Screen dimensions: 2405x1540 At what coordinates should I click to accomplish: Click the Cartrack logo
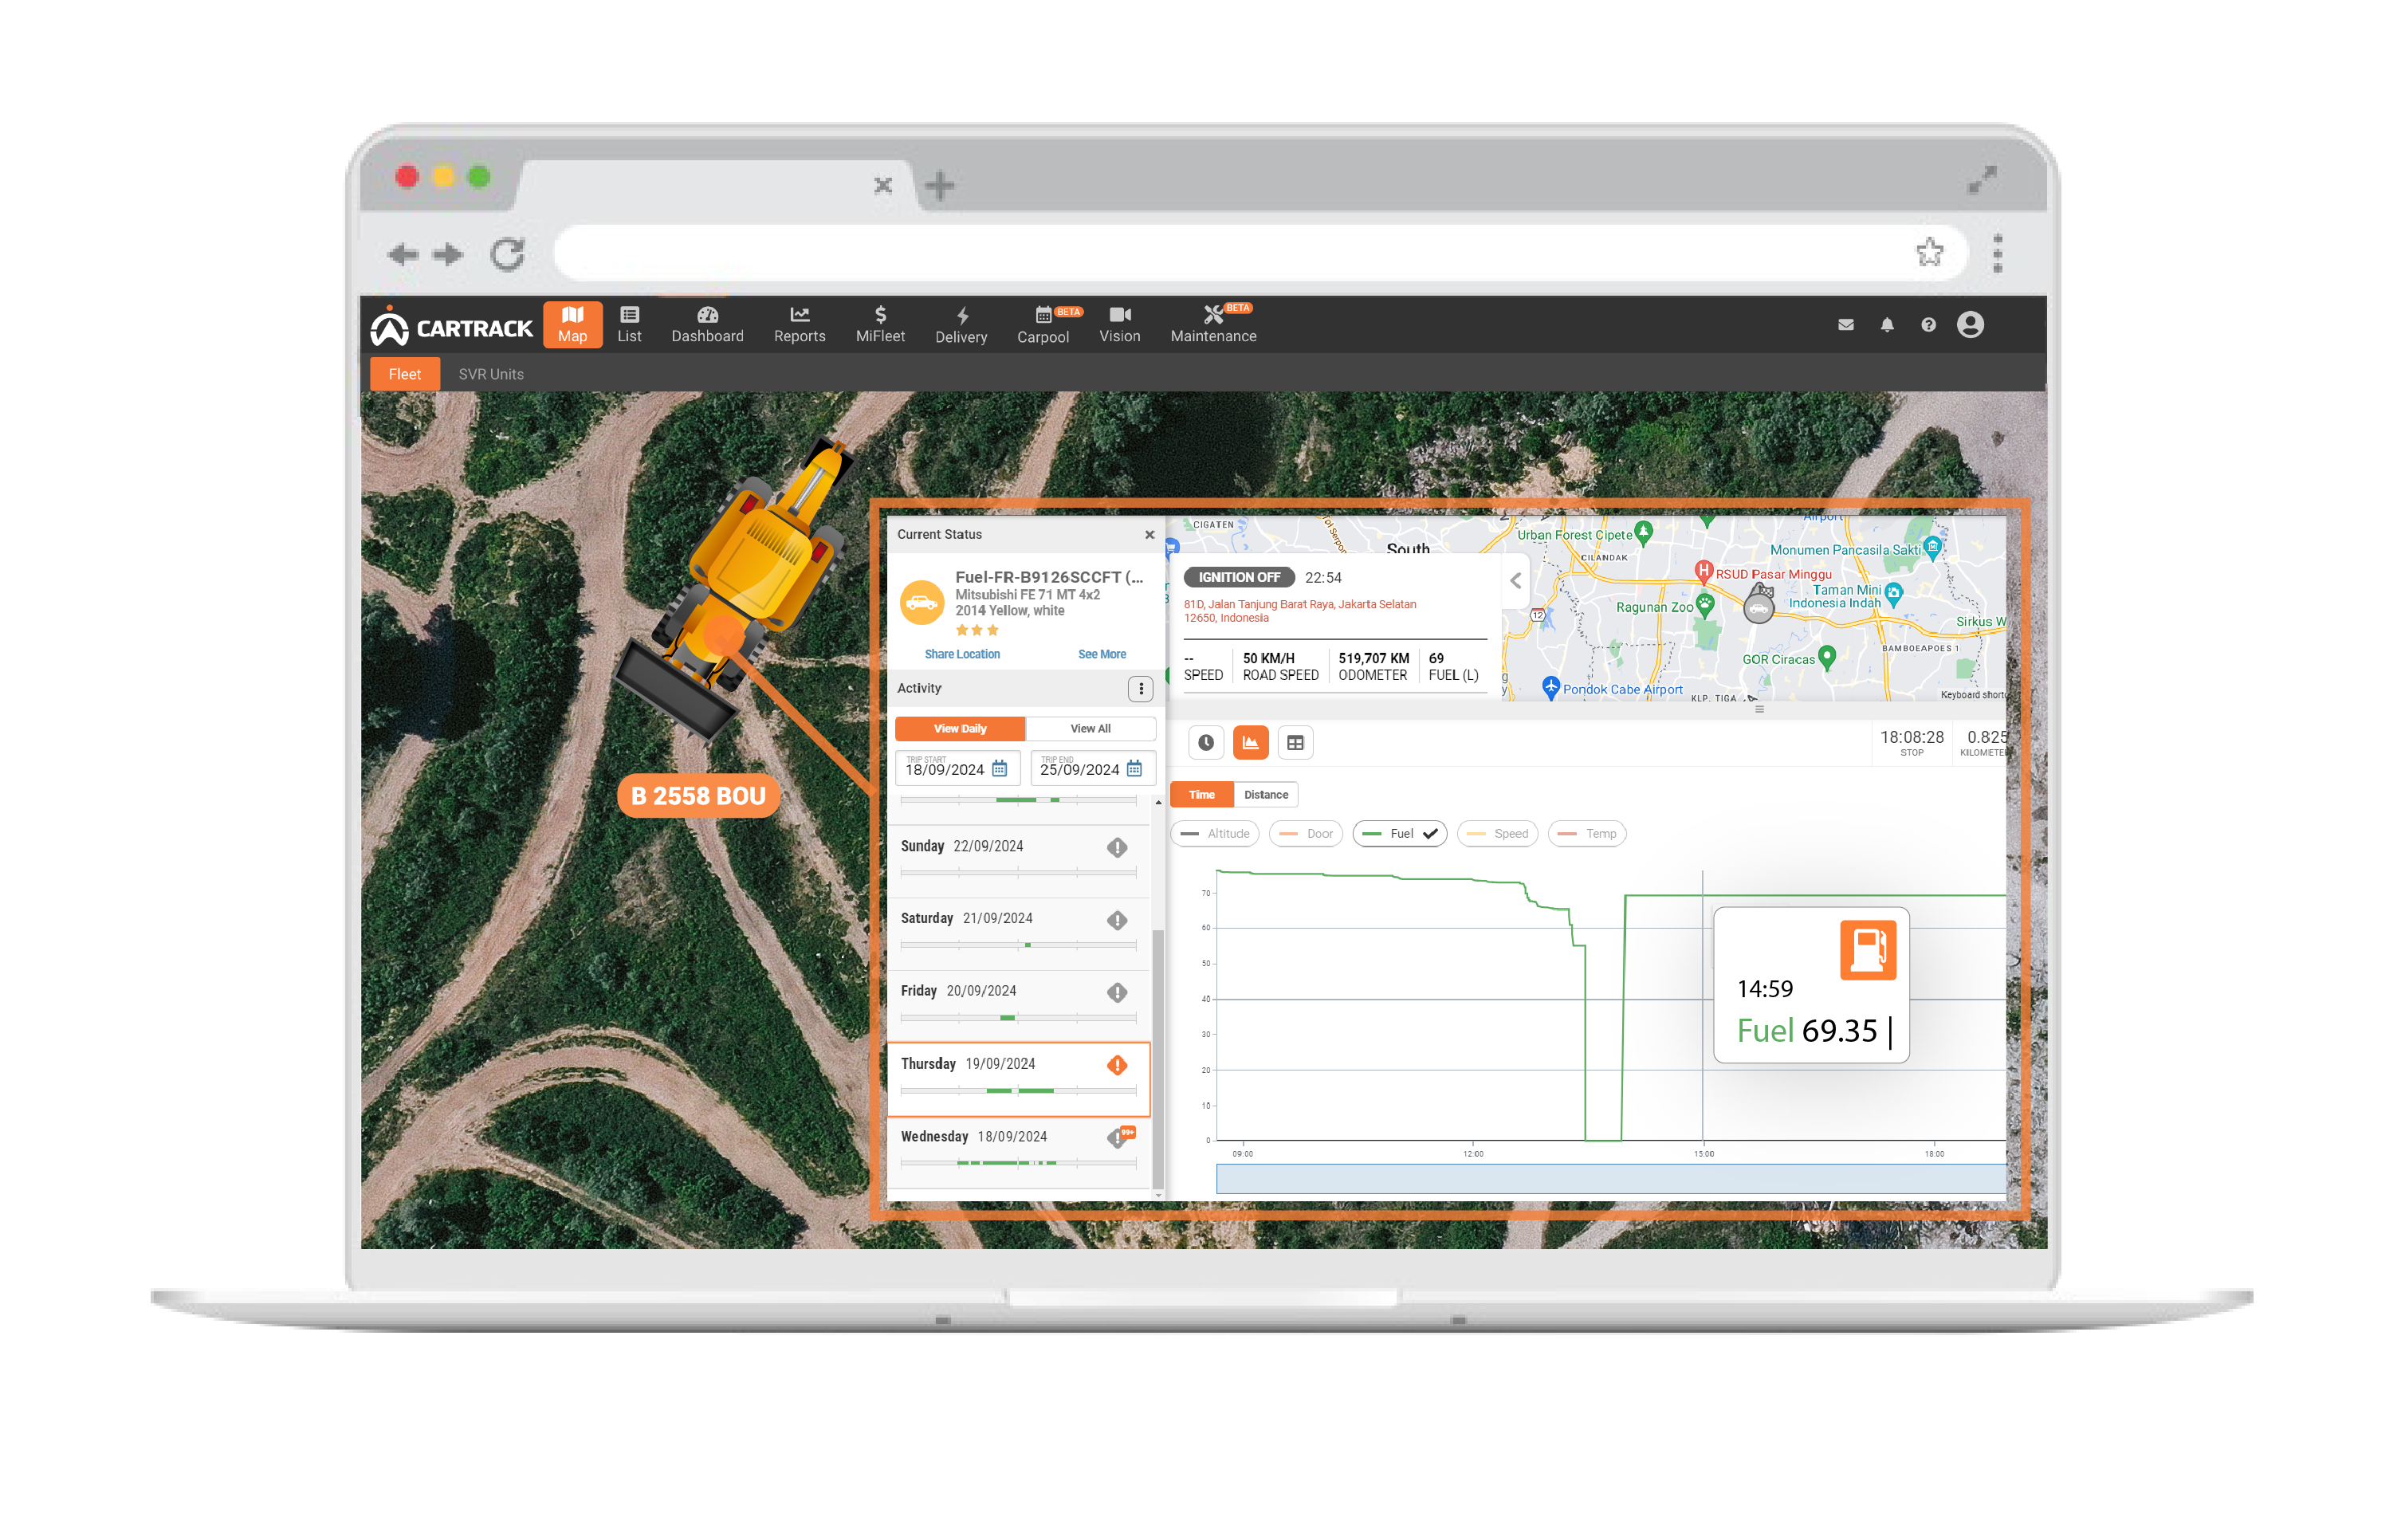coord(452,327)
